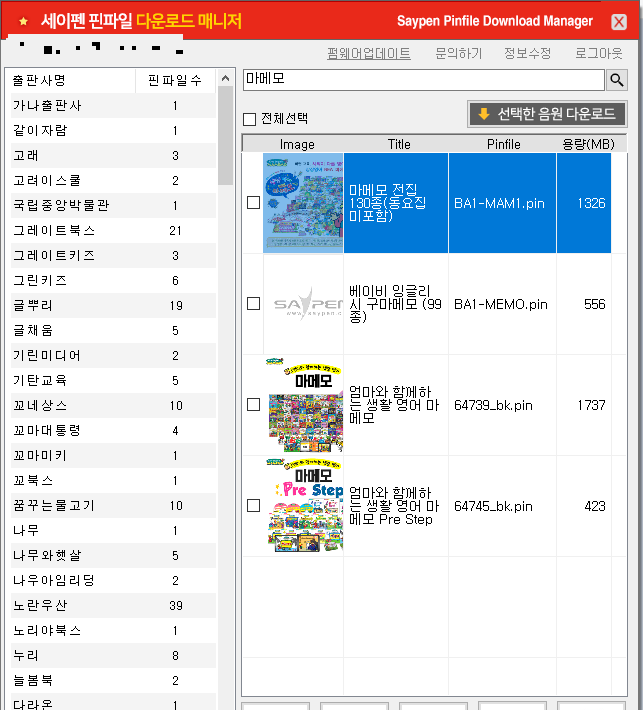Check the box for BA1-MEMO.pin row
The width and height of the screenshot is (643, 710).
tap(254, 303)
